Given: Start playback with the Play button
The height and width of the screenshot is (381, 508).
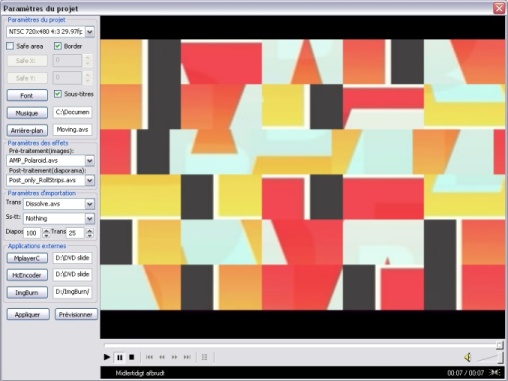Looking at the screenshot, I should click(107, 357).
